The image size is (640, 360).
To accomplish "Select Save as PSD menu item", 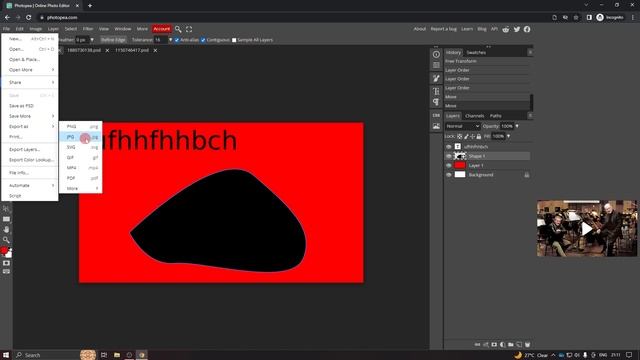I will (x=30, y=106).
